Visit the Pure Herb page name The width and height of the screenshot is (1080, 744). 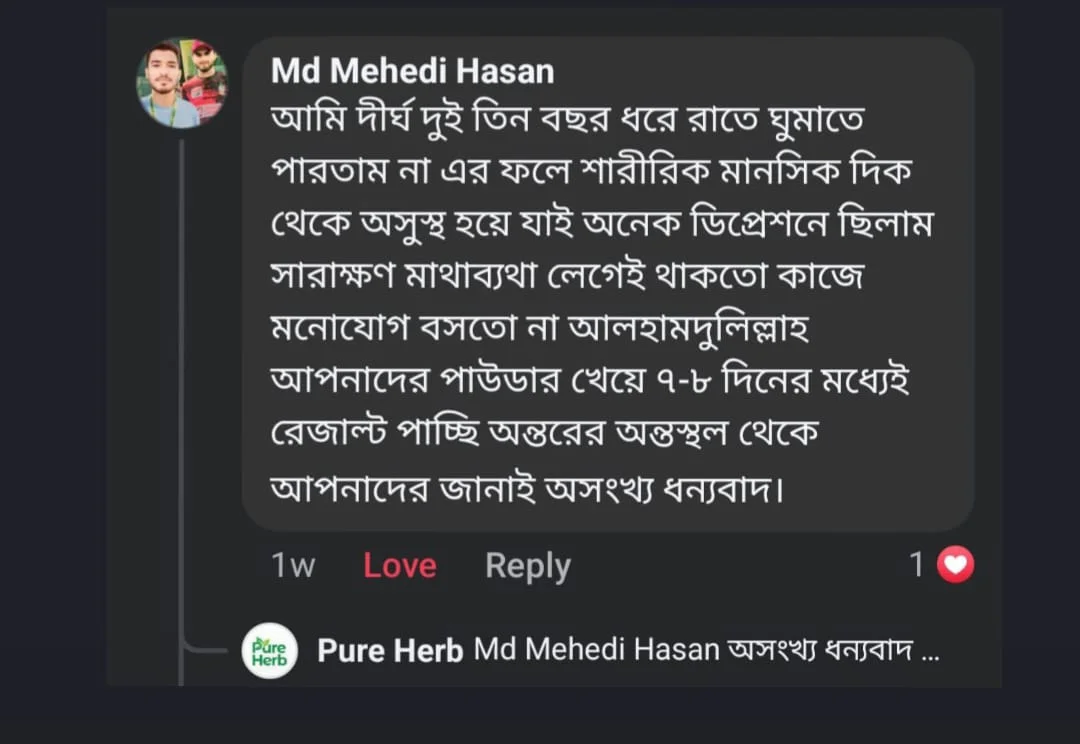coord(390,651)
